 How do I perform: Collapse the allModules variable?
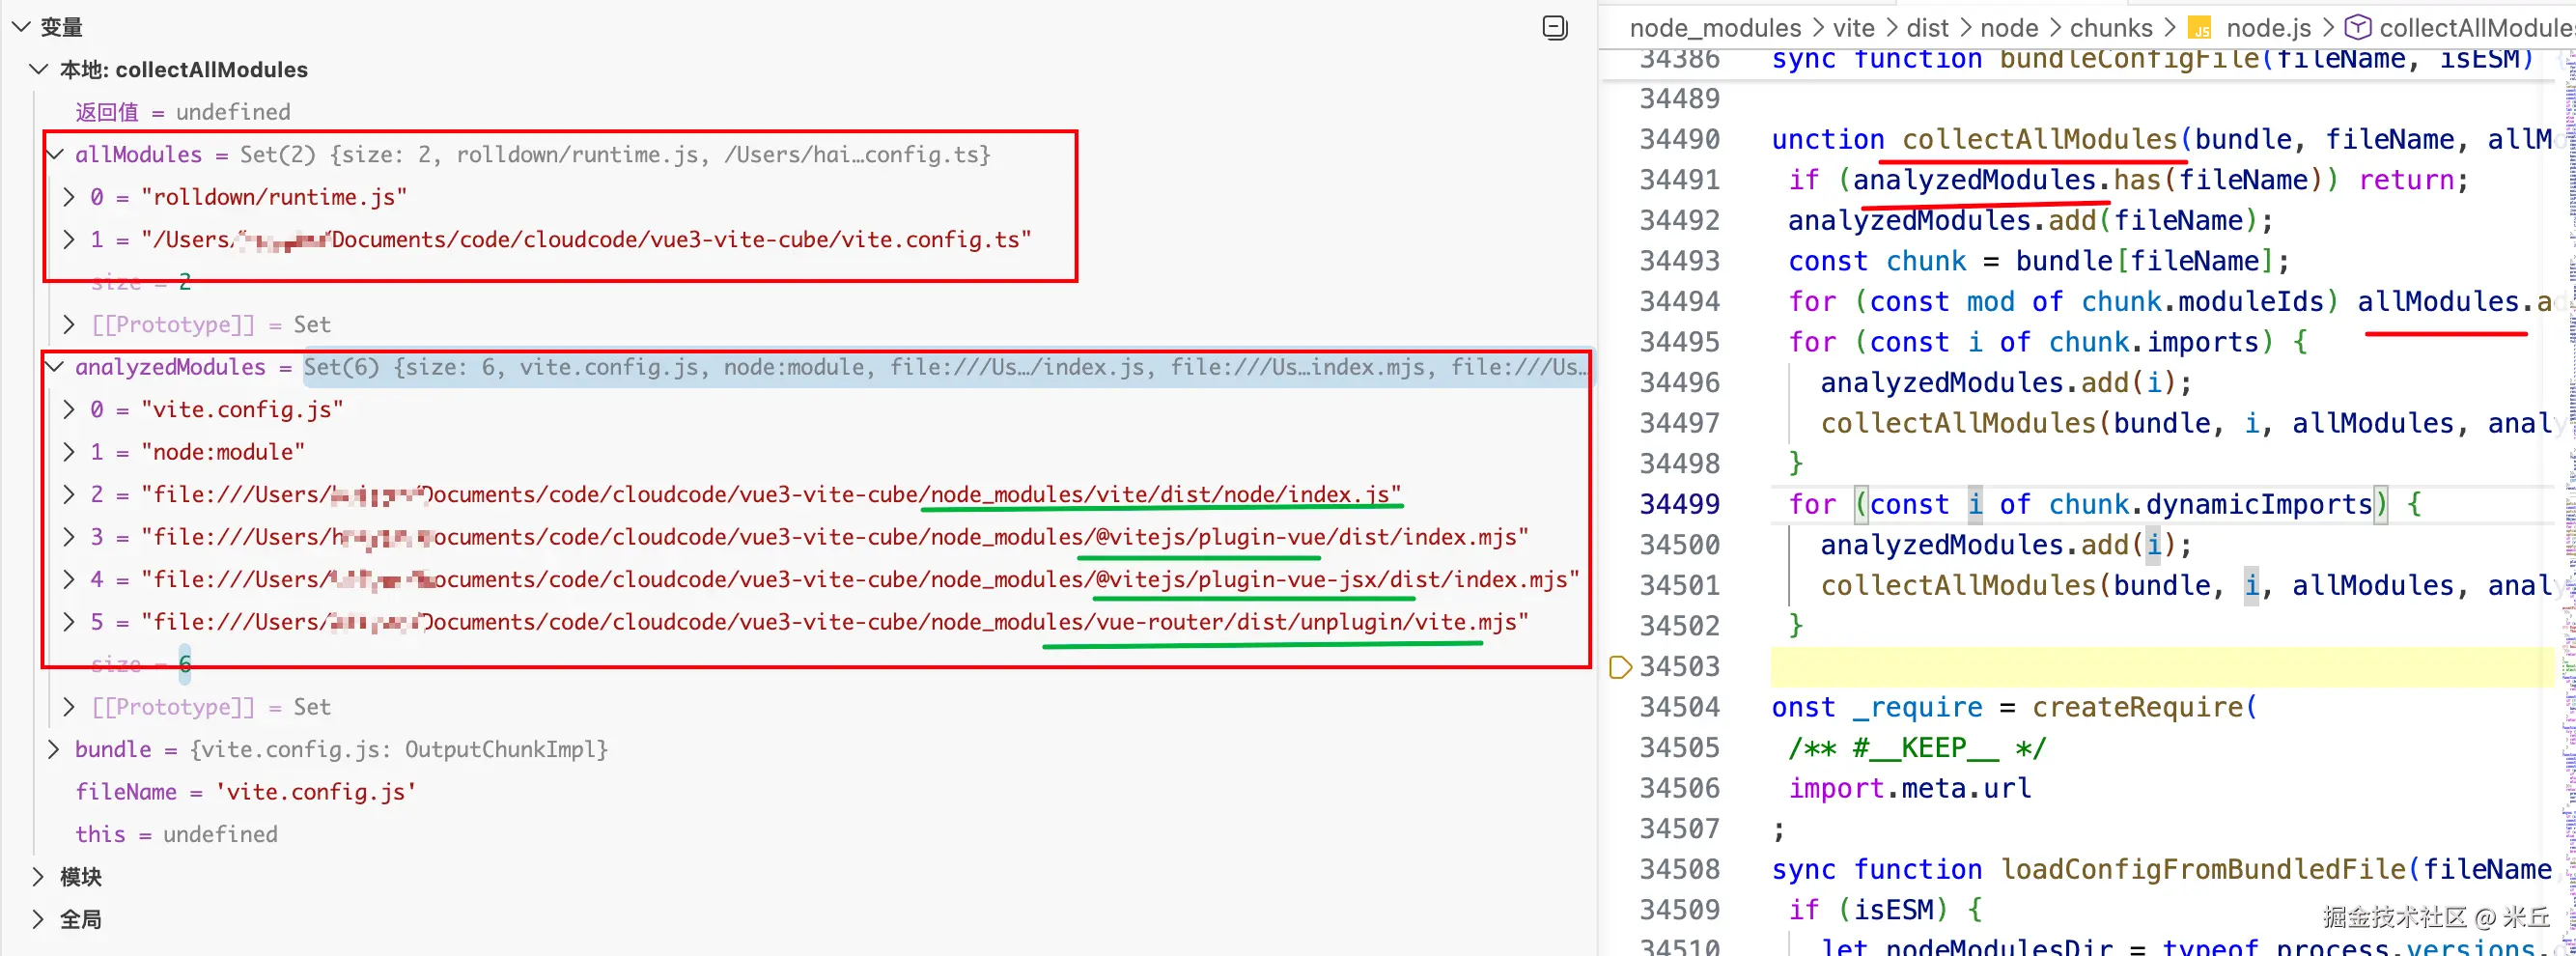[x=56, y=154]
